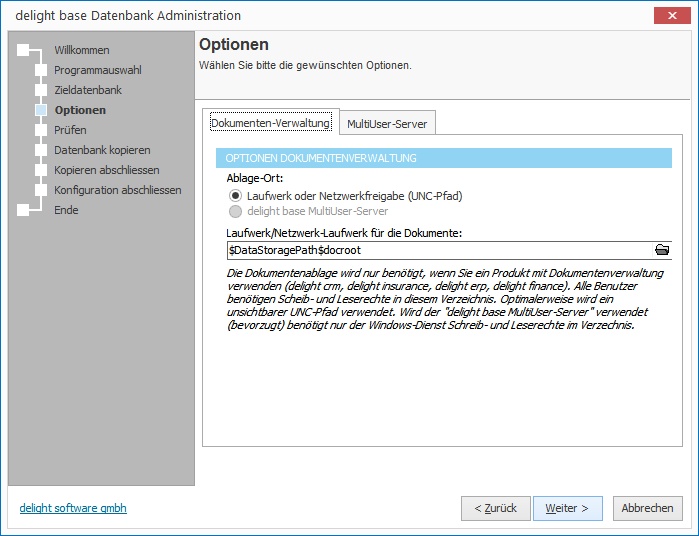Close the Datenbank Administration window
The height and width of the screenshot is (536, 699).
coord(669,15)
